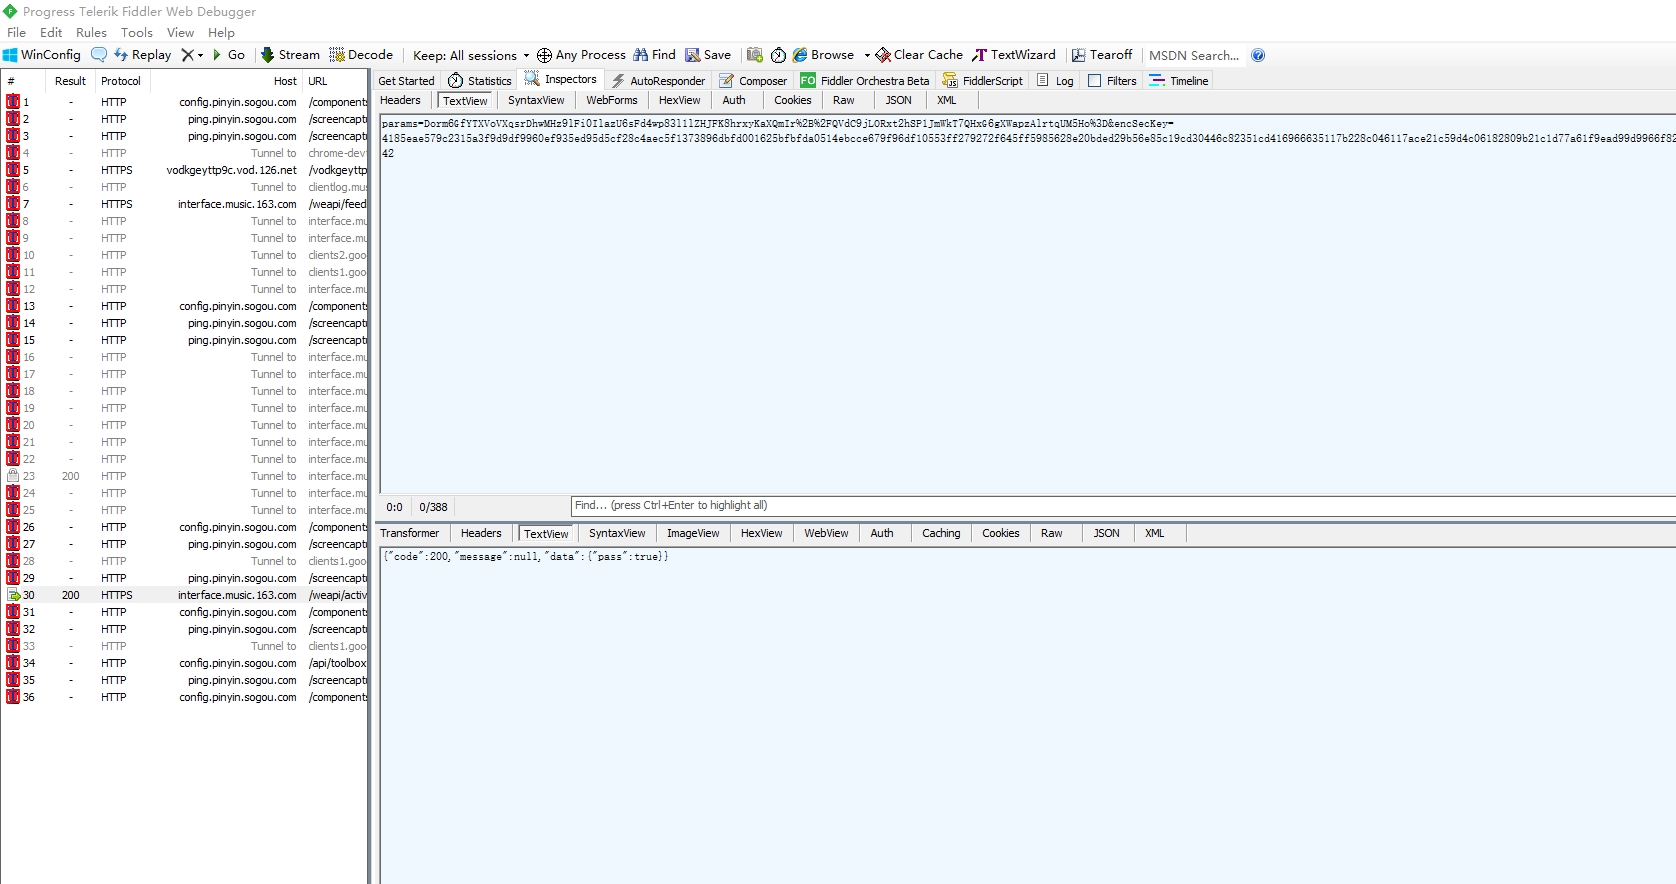Switch to Fiddler Orchestra Beta tab

coord(865,81)
